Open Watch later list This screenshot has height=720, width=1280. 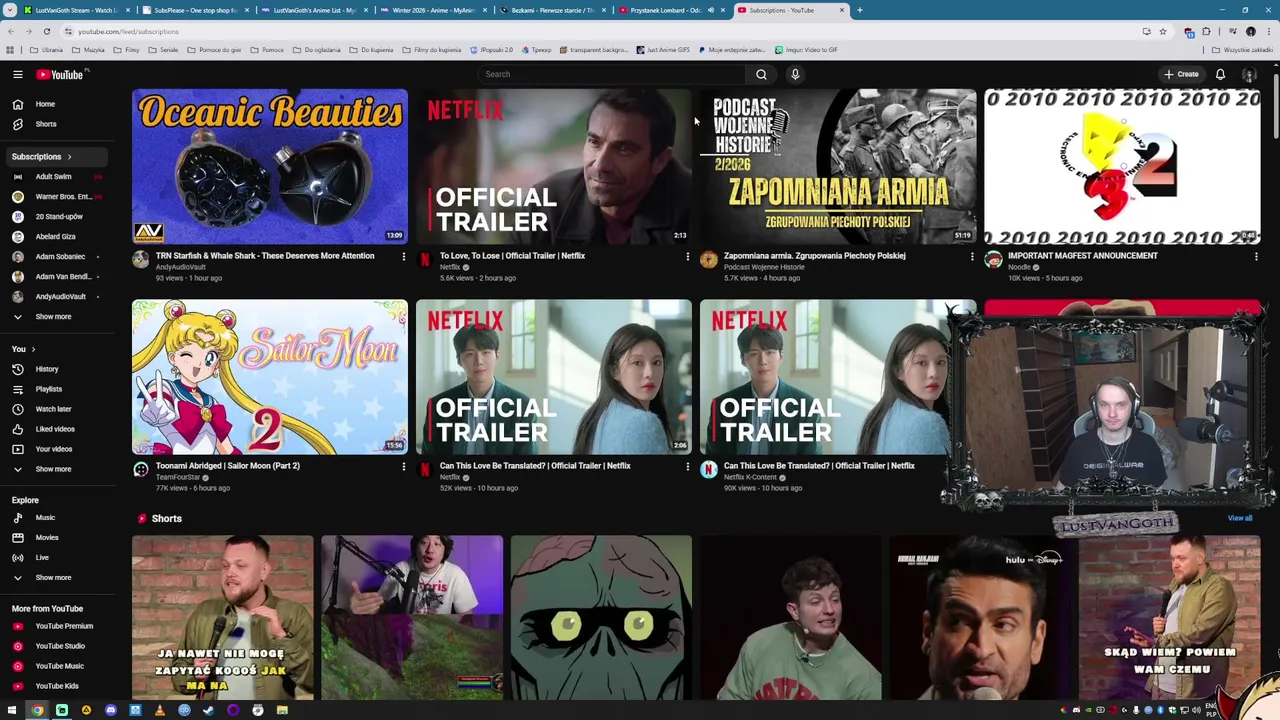54,409
